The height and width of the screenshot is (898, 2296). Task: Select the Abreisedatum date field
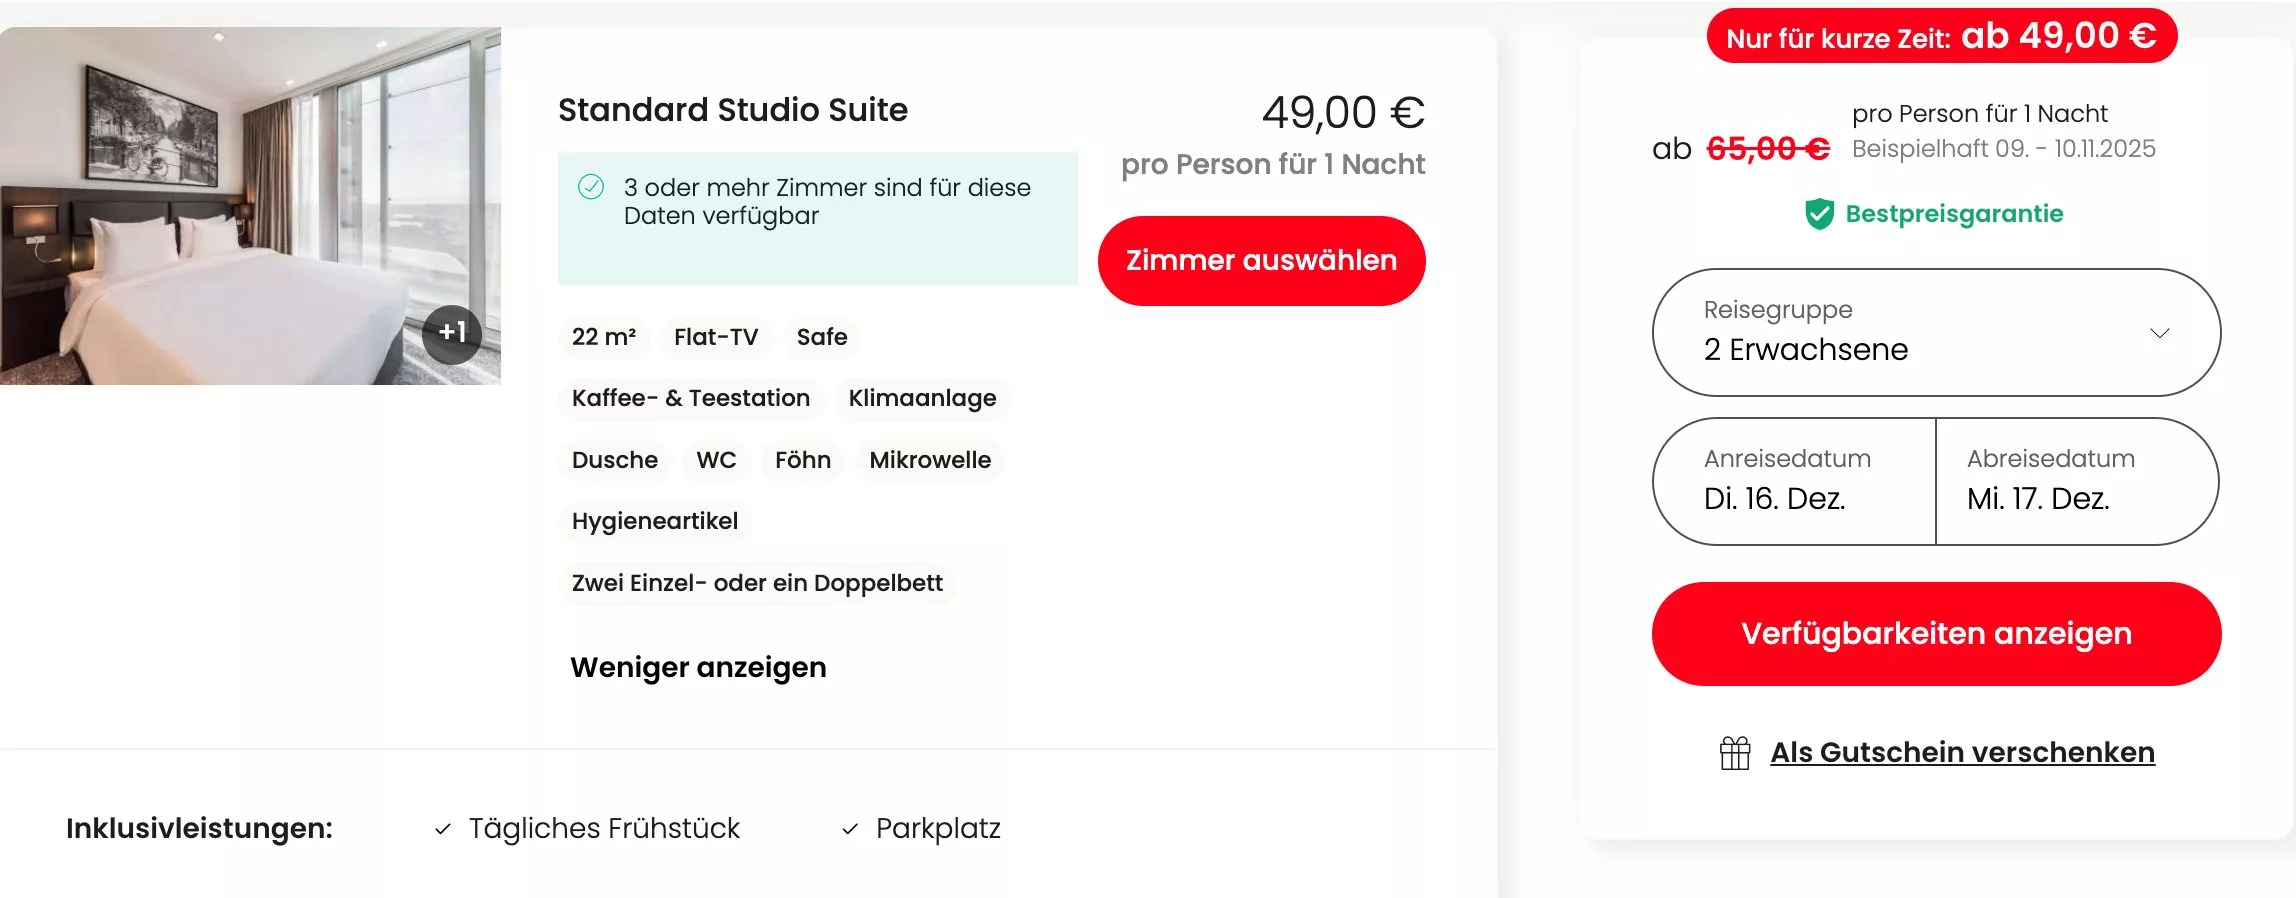pyautogui.click(x=2076, y=482)
